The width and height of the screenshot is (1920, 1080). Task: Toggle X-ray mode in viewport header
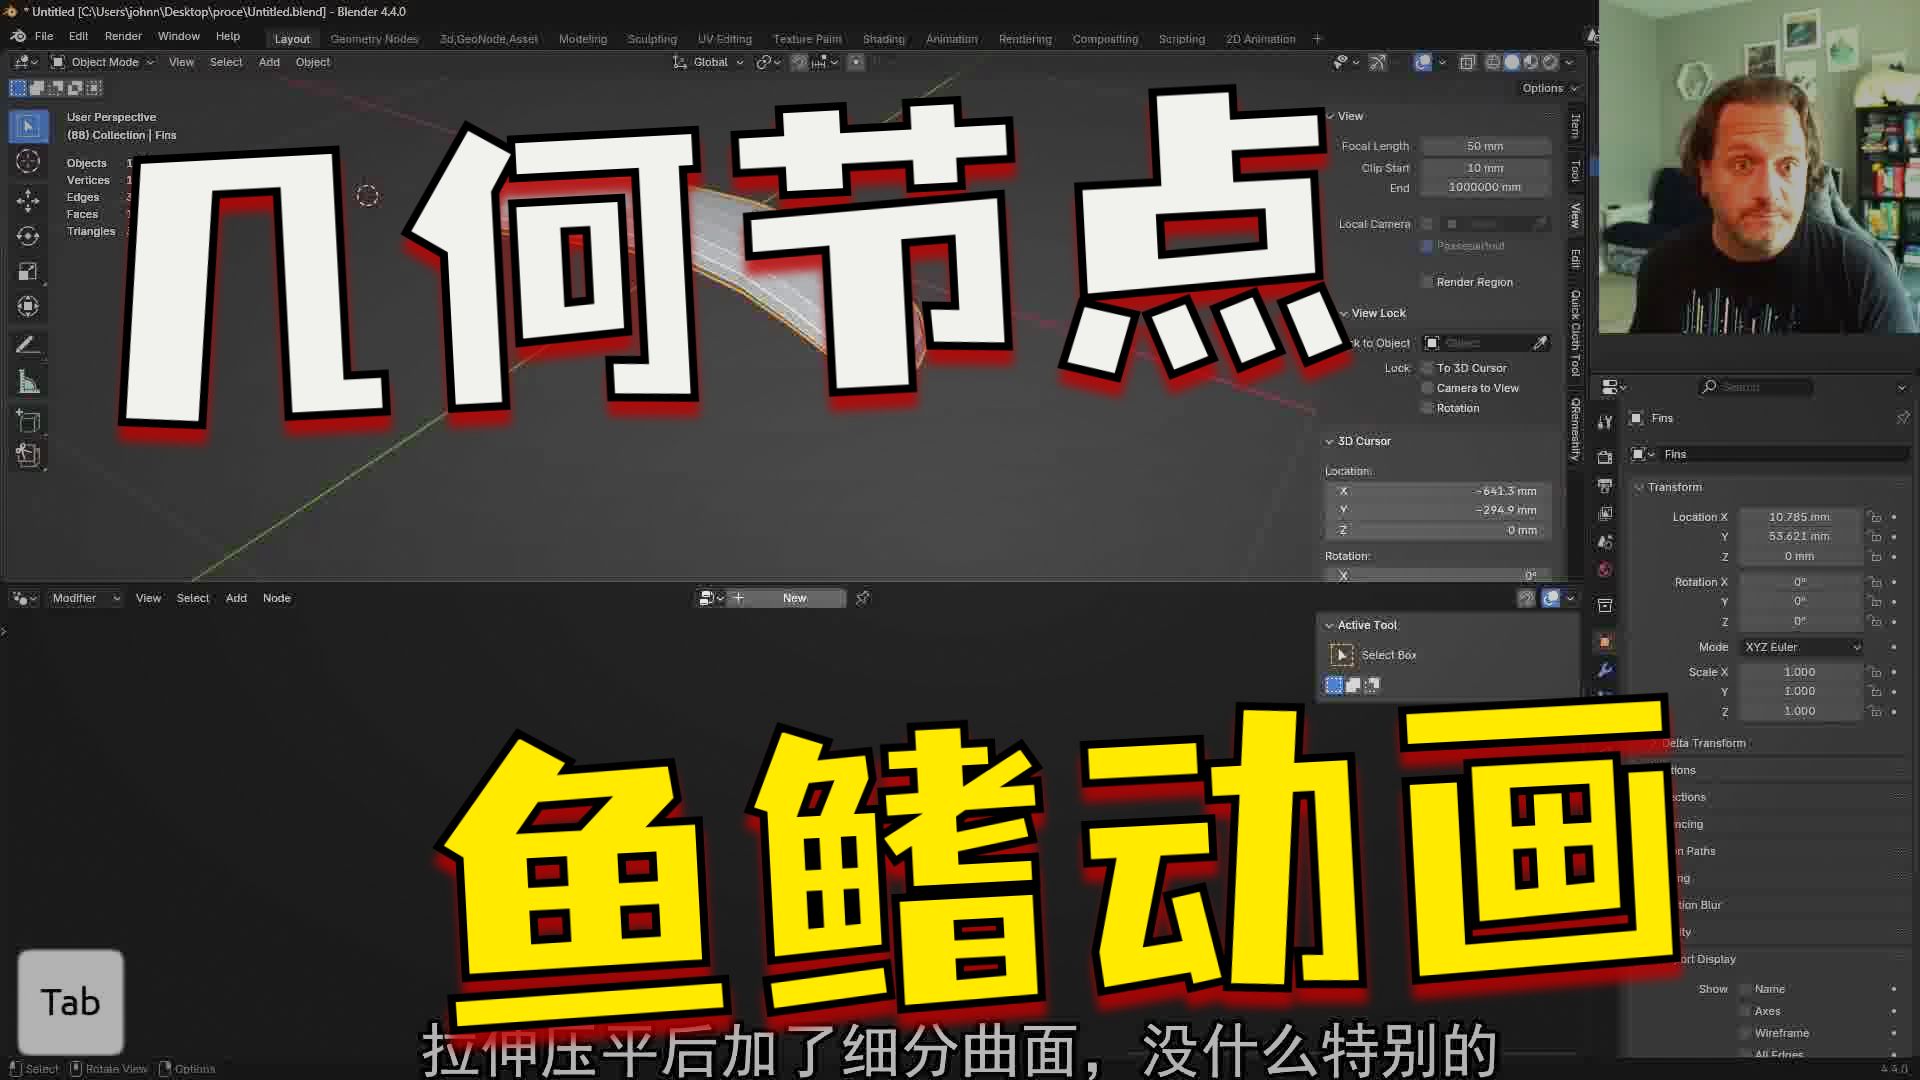(1467, 62)
